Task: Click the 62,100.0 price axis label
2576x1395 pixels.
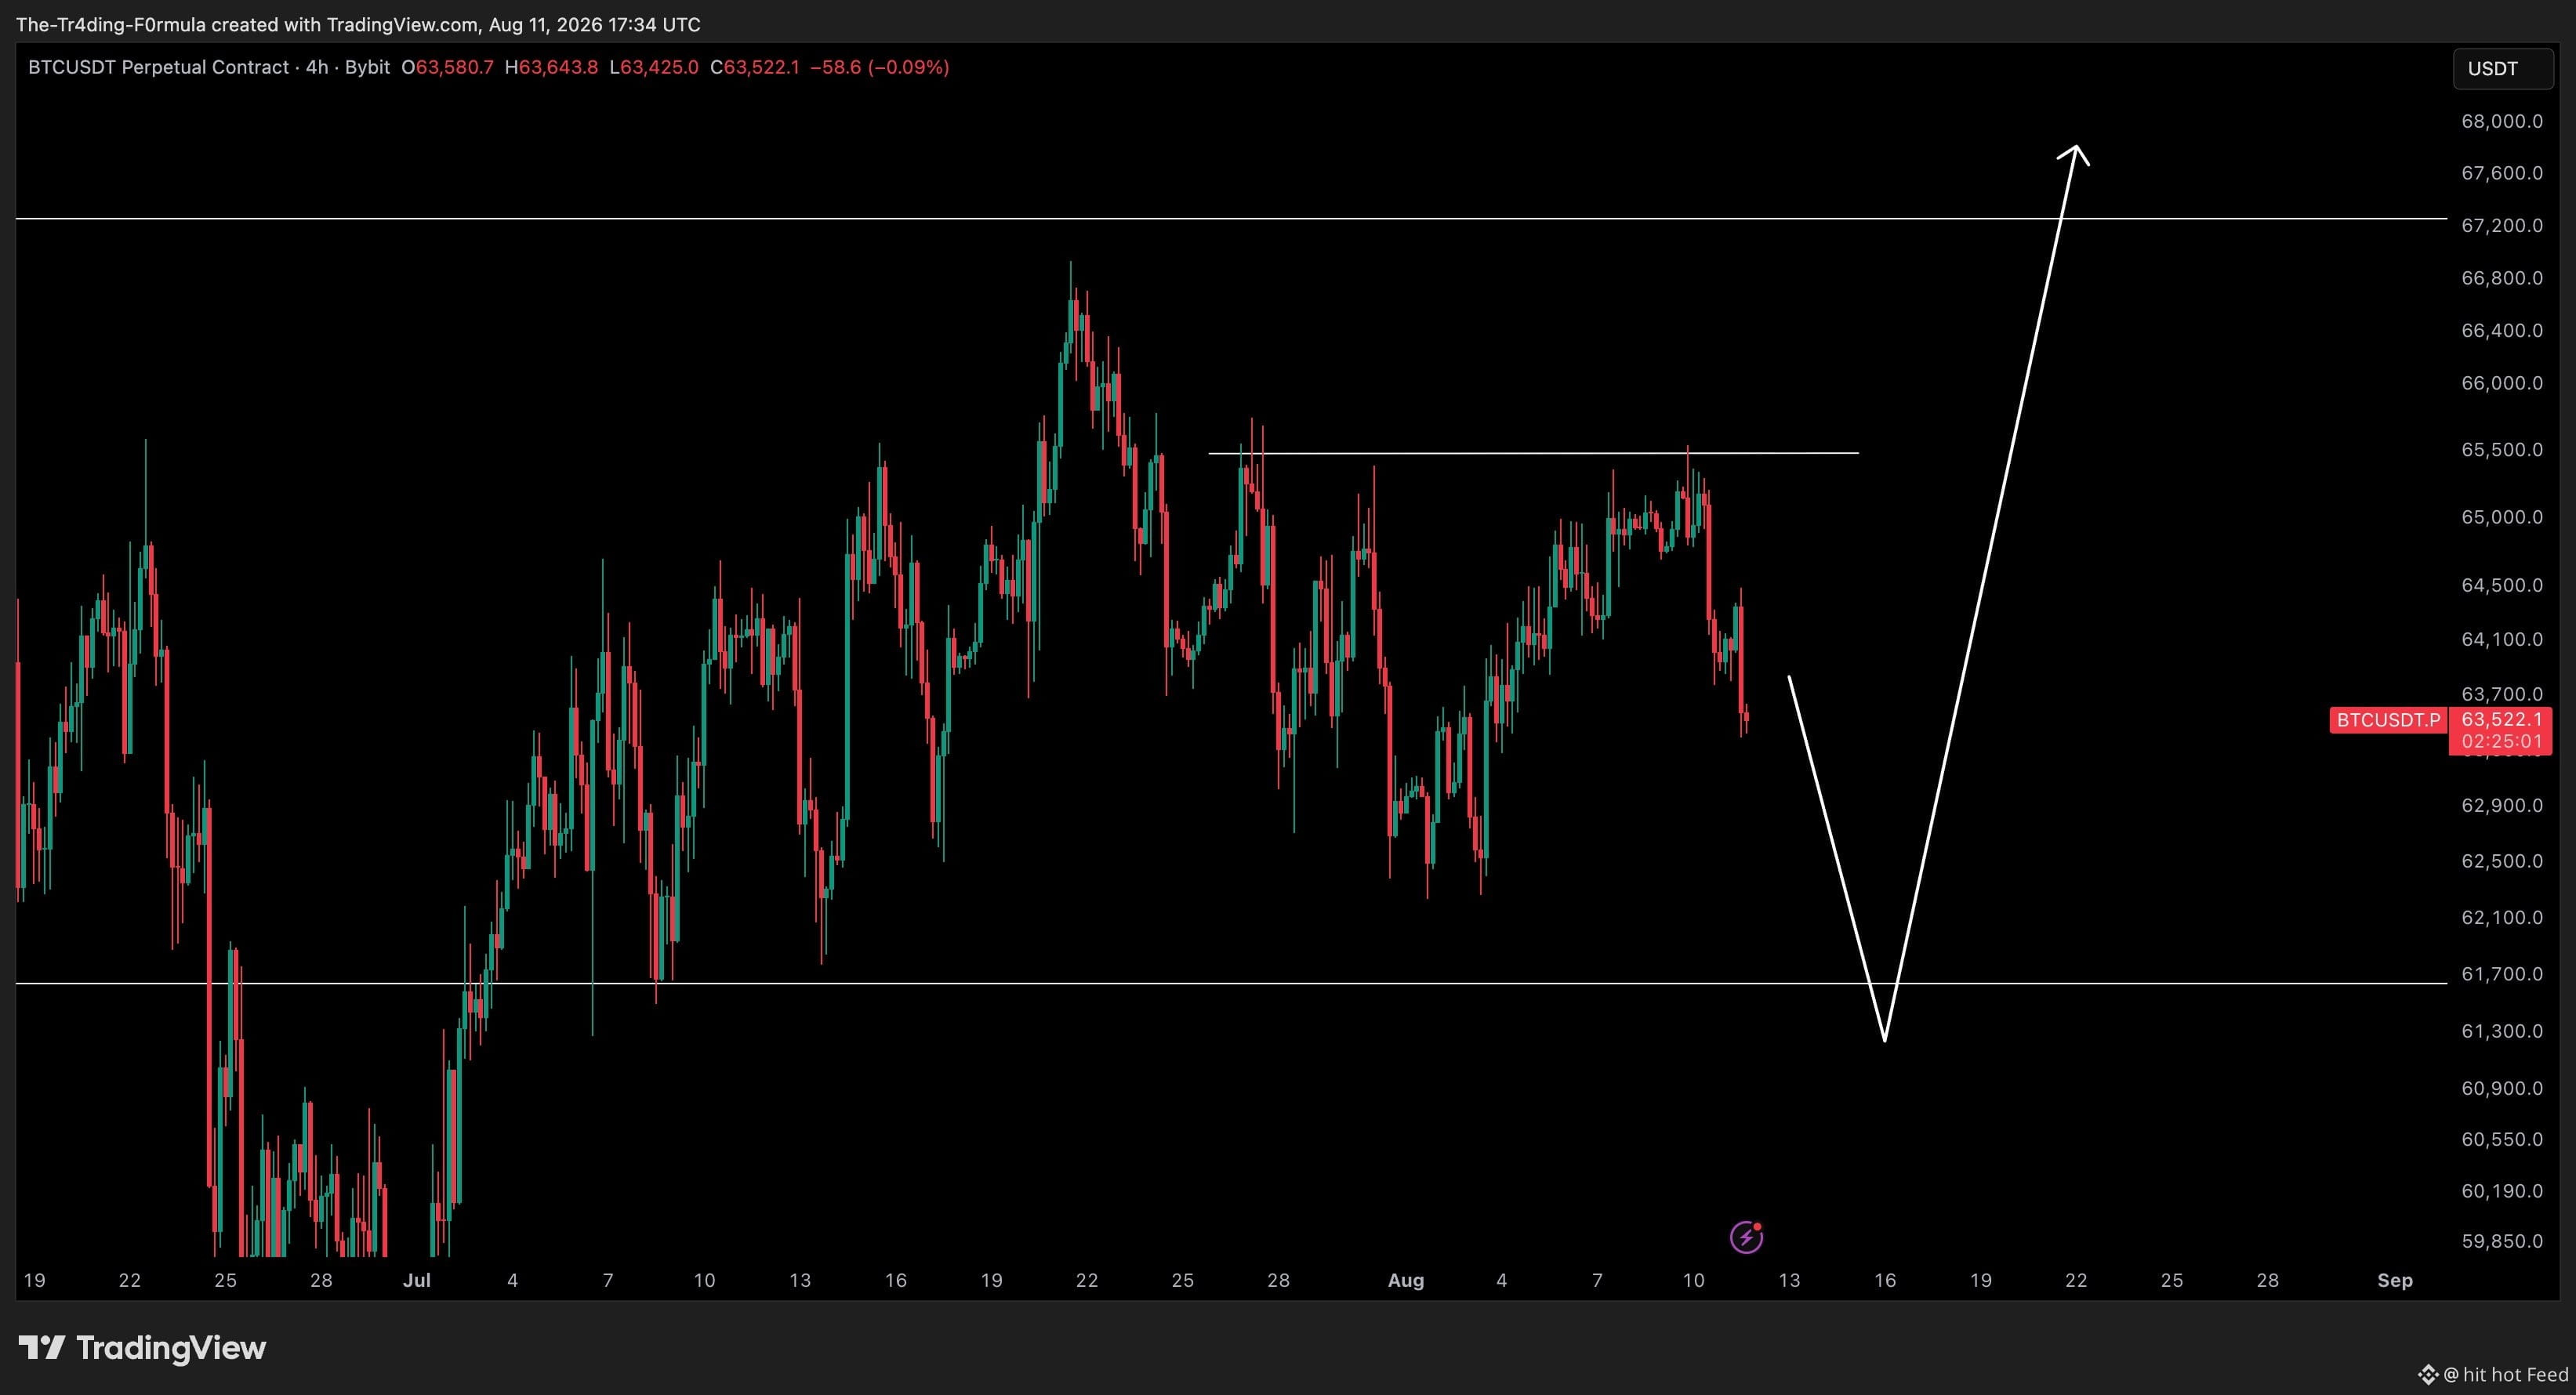Action: (x=2502, y=917)
